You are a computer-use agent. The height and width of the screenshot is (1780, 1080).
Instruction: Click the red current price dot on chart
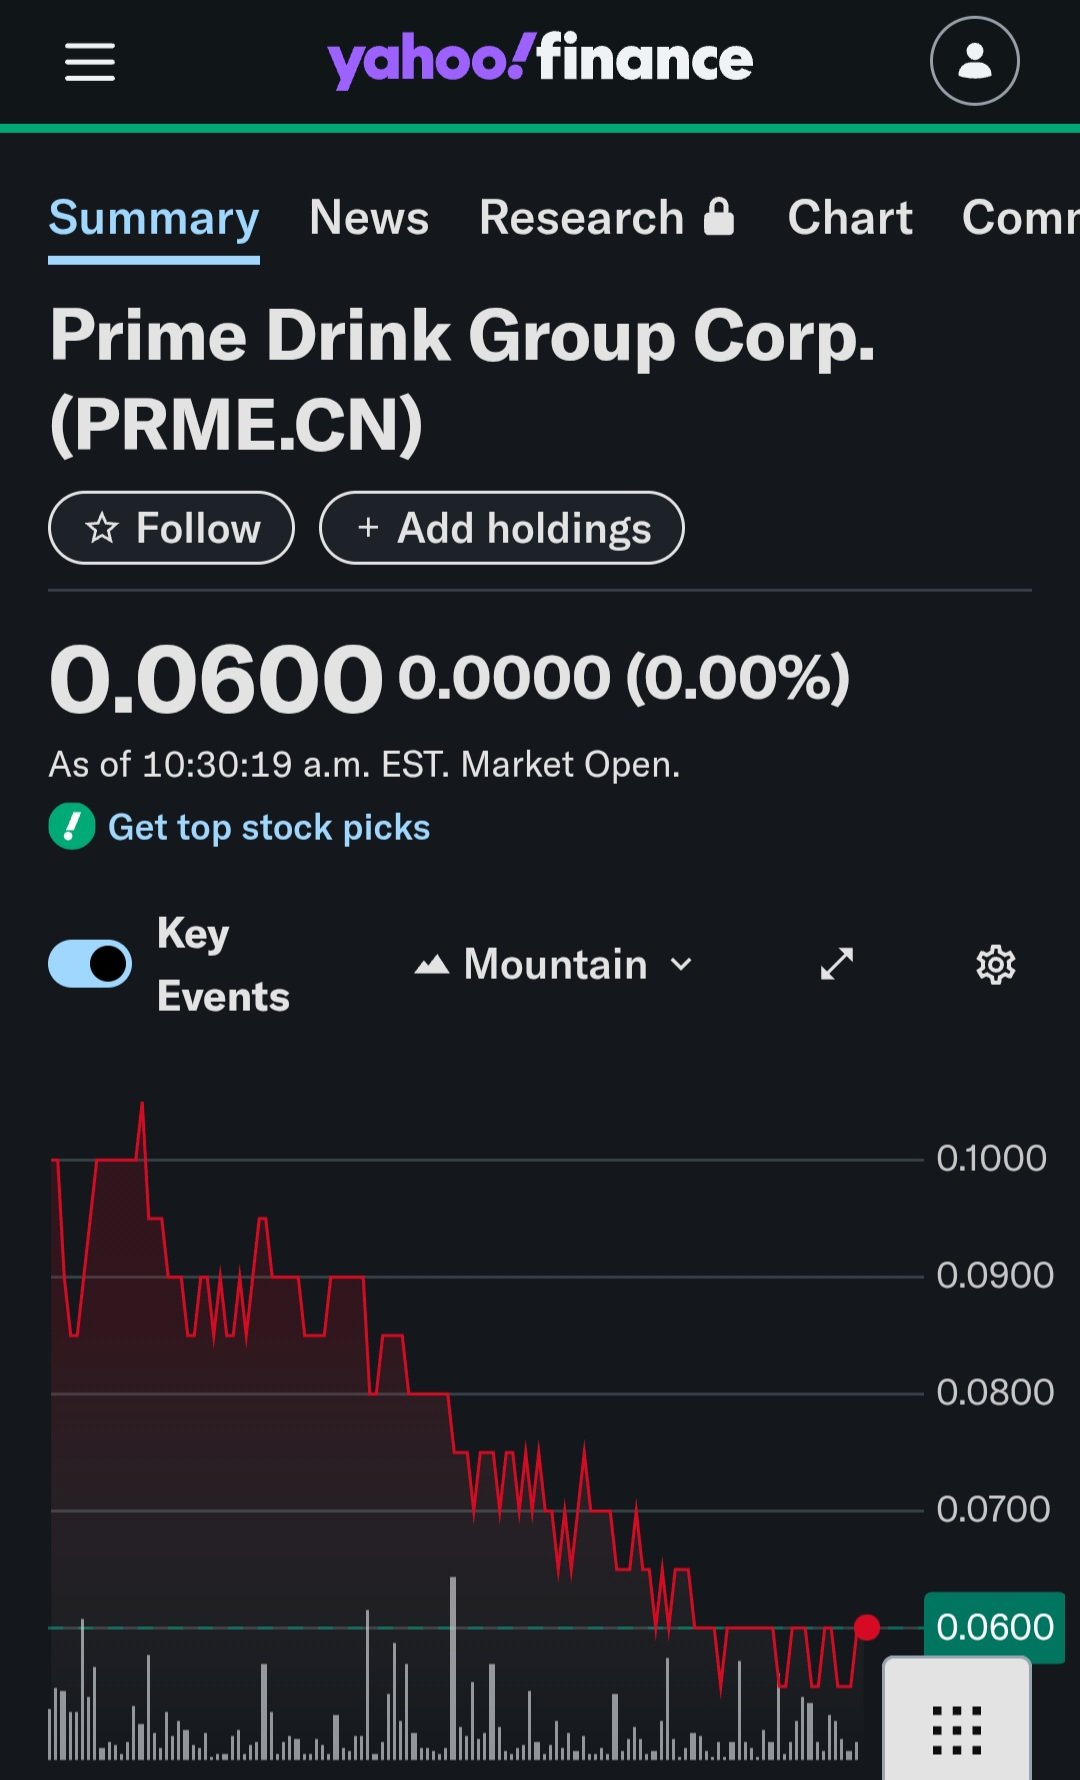[x=867, y=1627]
